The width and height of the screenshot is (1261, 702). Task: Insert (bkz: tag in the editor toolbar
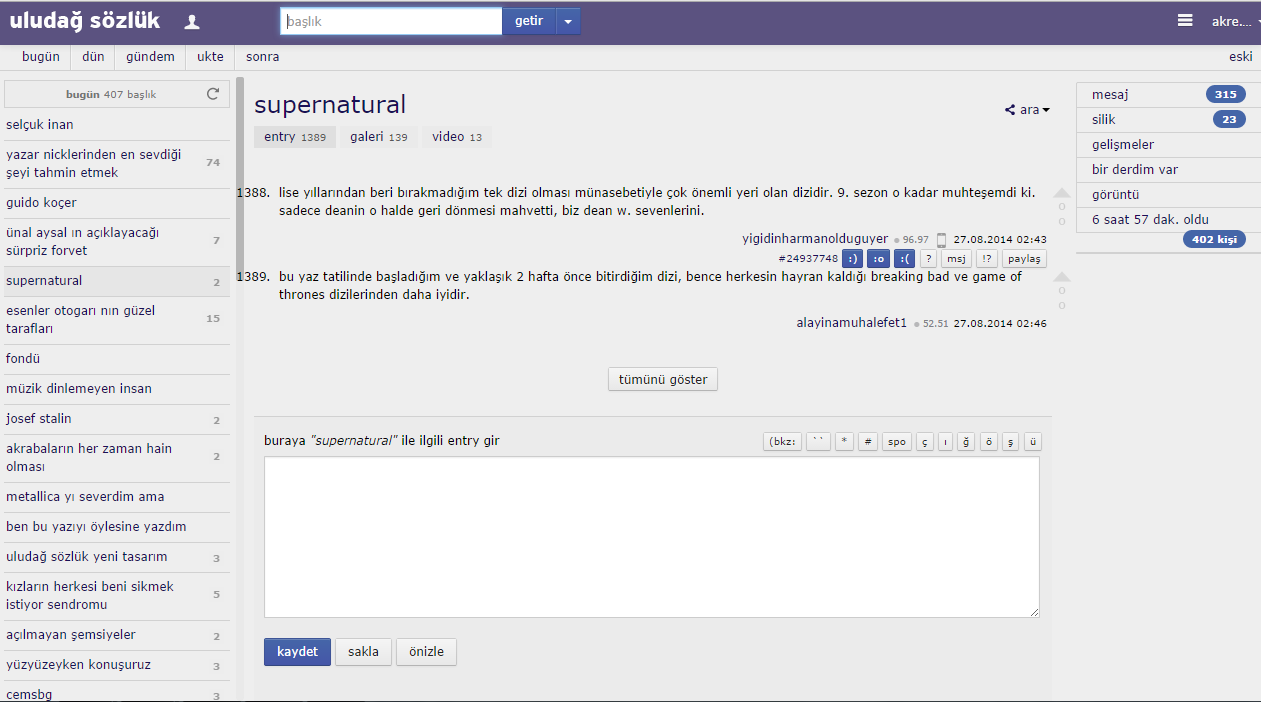pyautogui.click(x=783, y=441)
